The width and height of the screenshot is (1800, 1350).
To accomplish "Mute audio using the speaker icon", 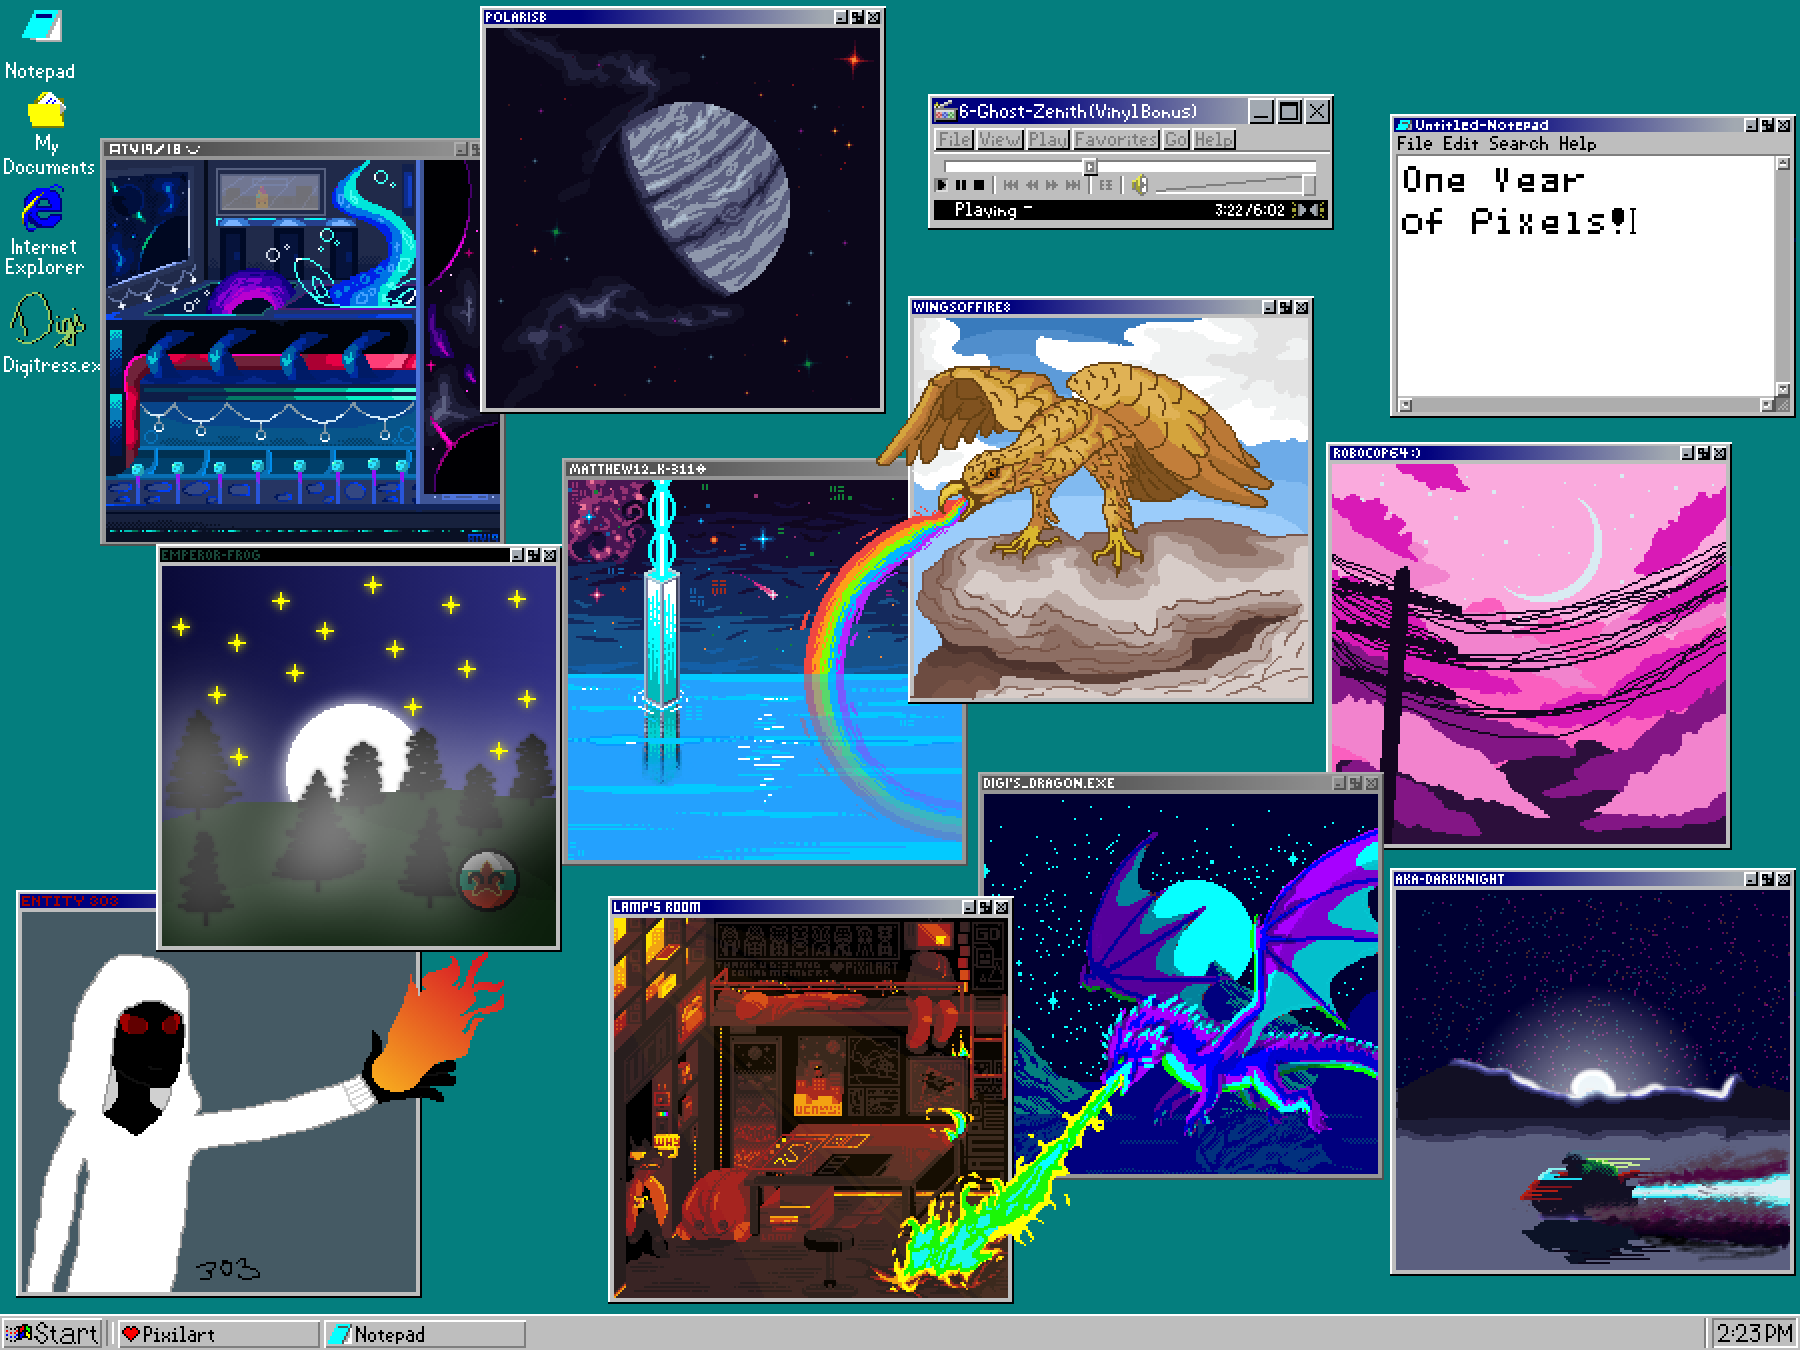I will click(1139, 185).
